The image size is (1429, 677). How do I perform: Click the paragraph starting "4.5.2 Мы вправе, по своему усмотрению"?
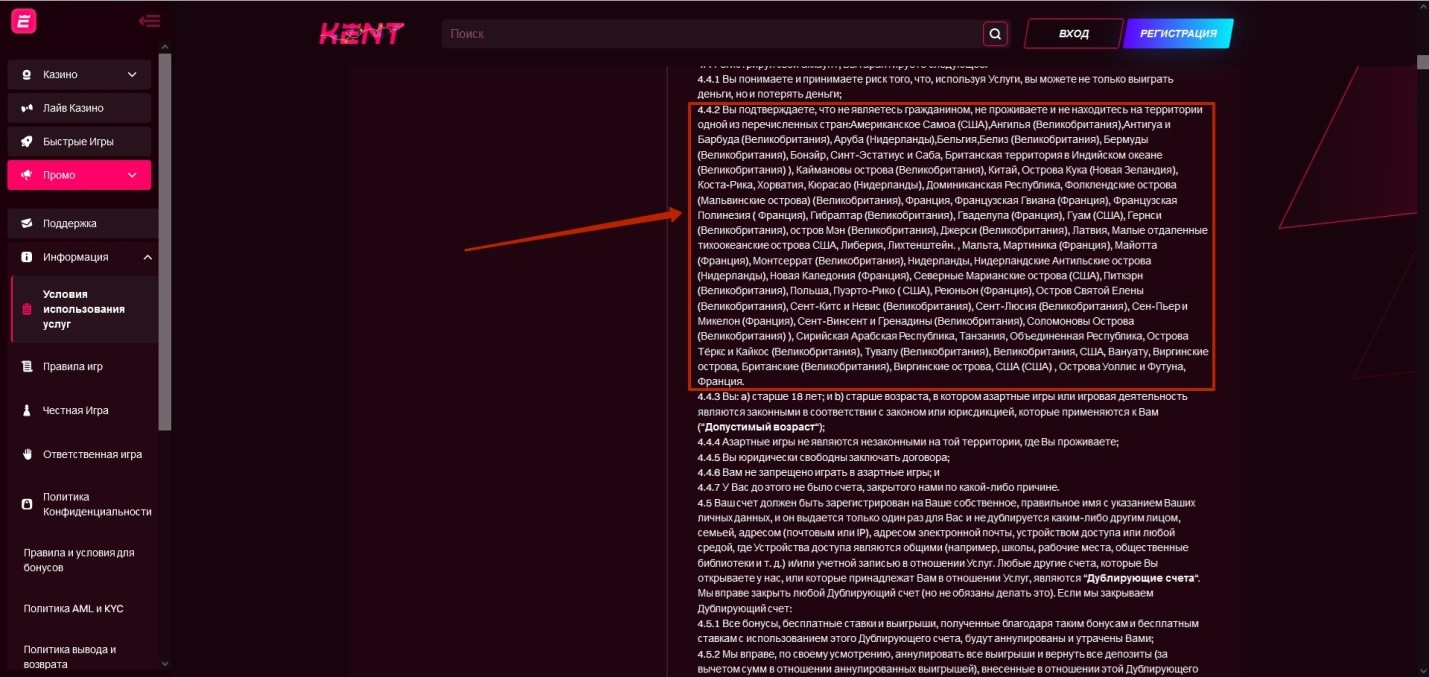(x=947, y=661)
